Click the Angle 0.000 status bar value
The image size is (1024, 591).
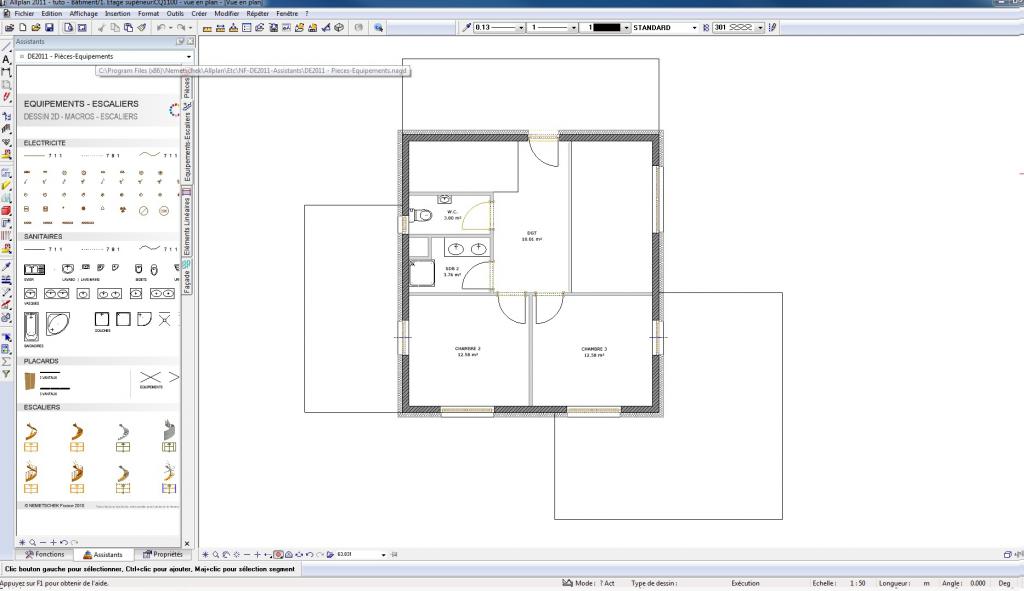(978, 583)
